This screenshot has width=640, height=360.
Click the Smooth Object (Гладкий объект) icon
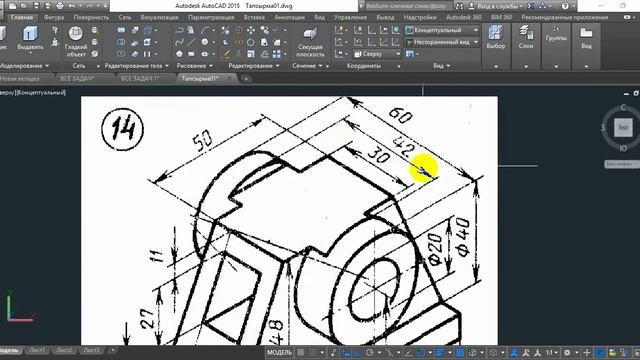coord(76,33)
